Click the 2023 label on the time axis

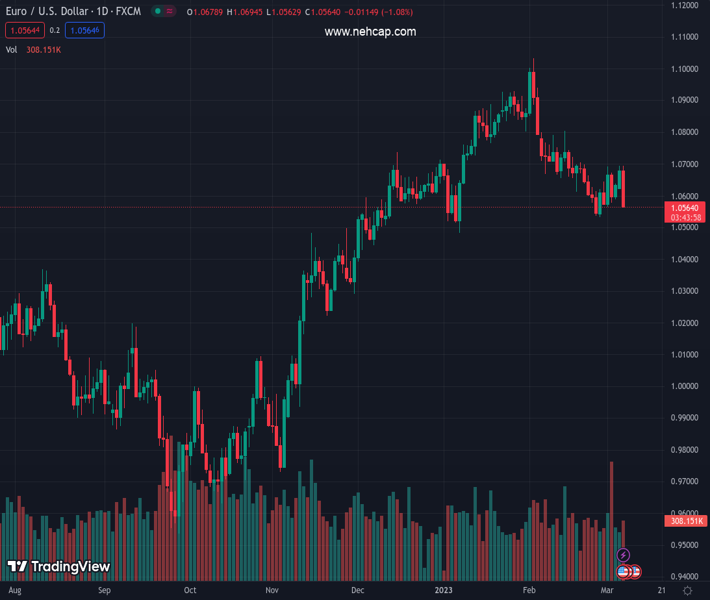tap(446, 591)
